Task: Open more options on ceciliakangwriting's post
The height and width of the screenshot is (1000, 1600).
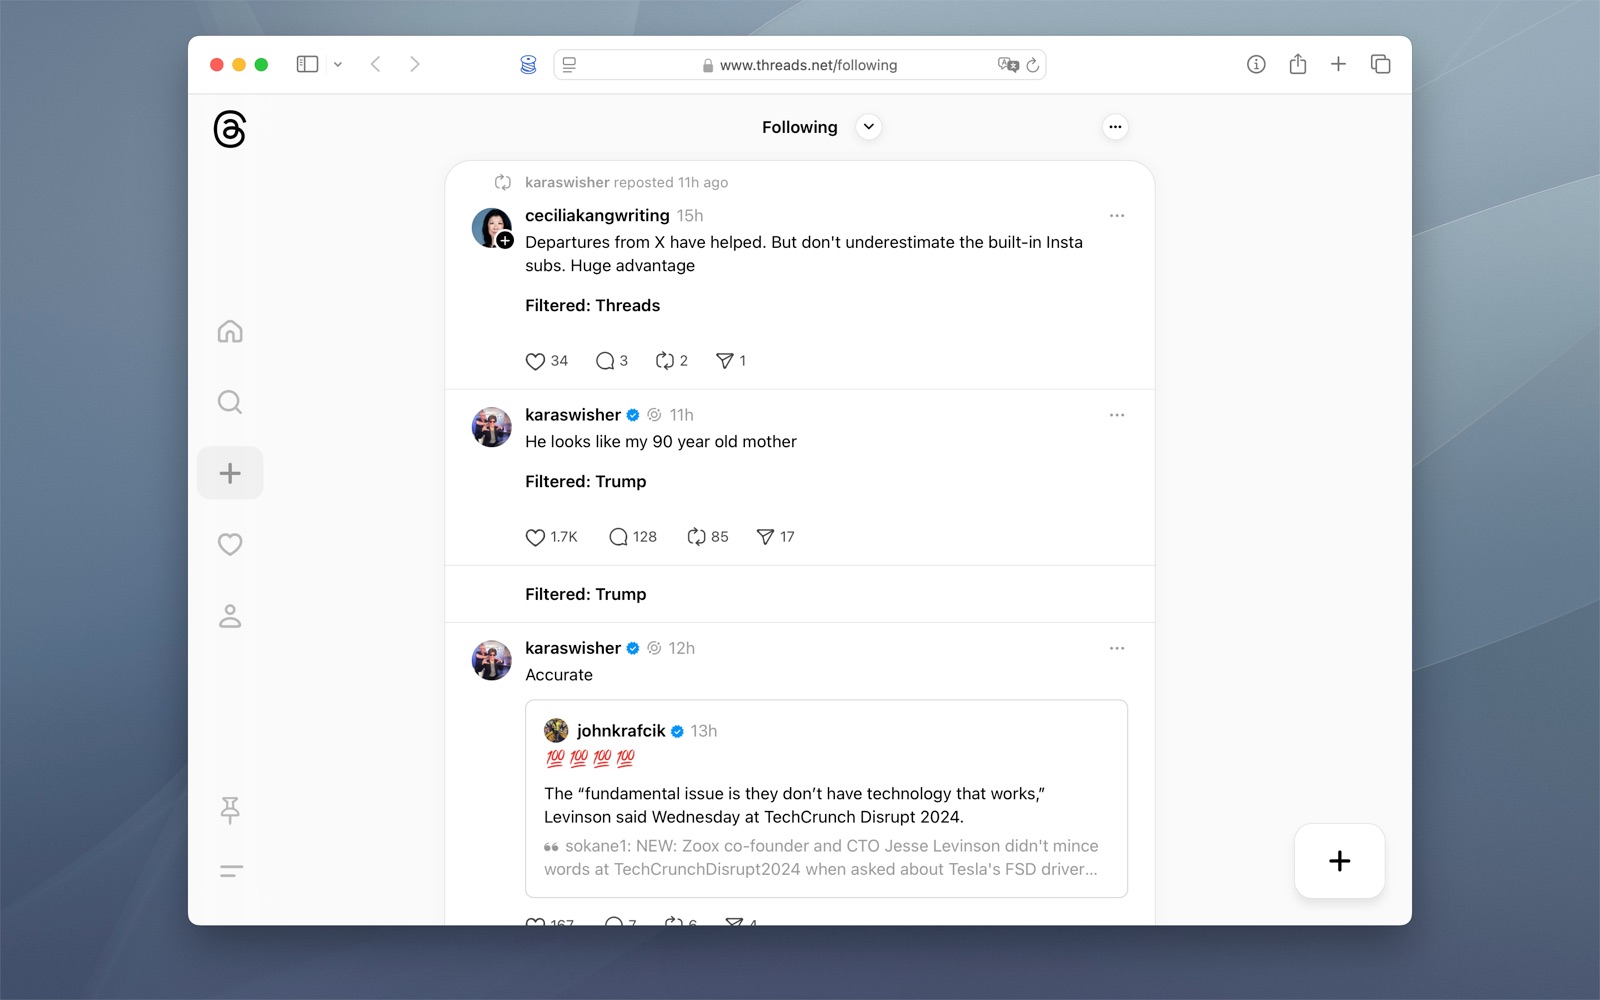Action: 1117,216
